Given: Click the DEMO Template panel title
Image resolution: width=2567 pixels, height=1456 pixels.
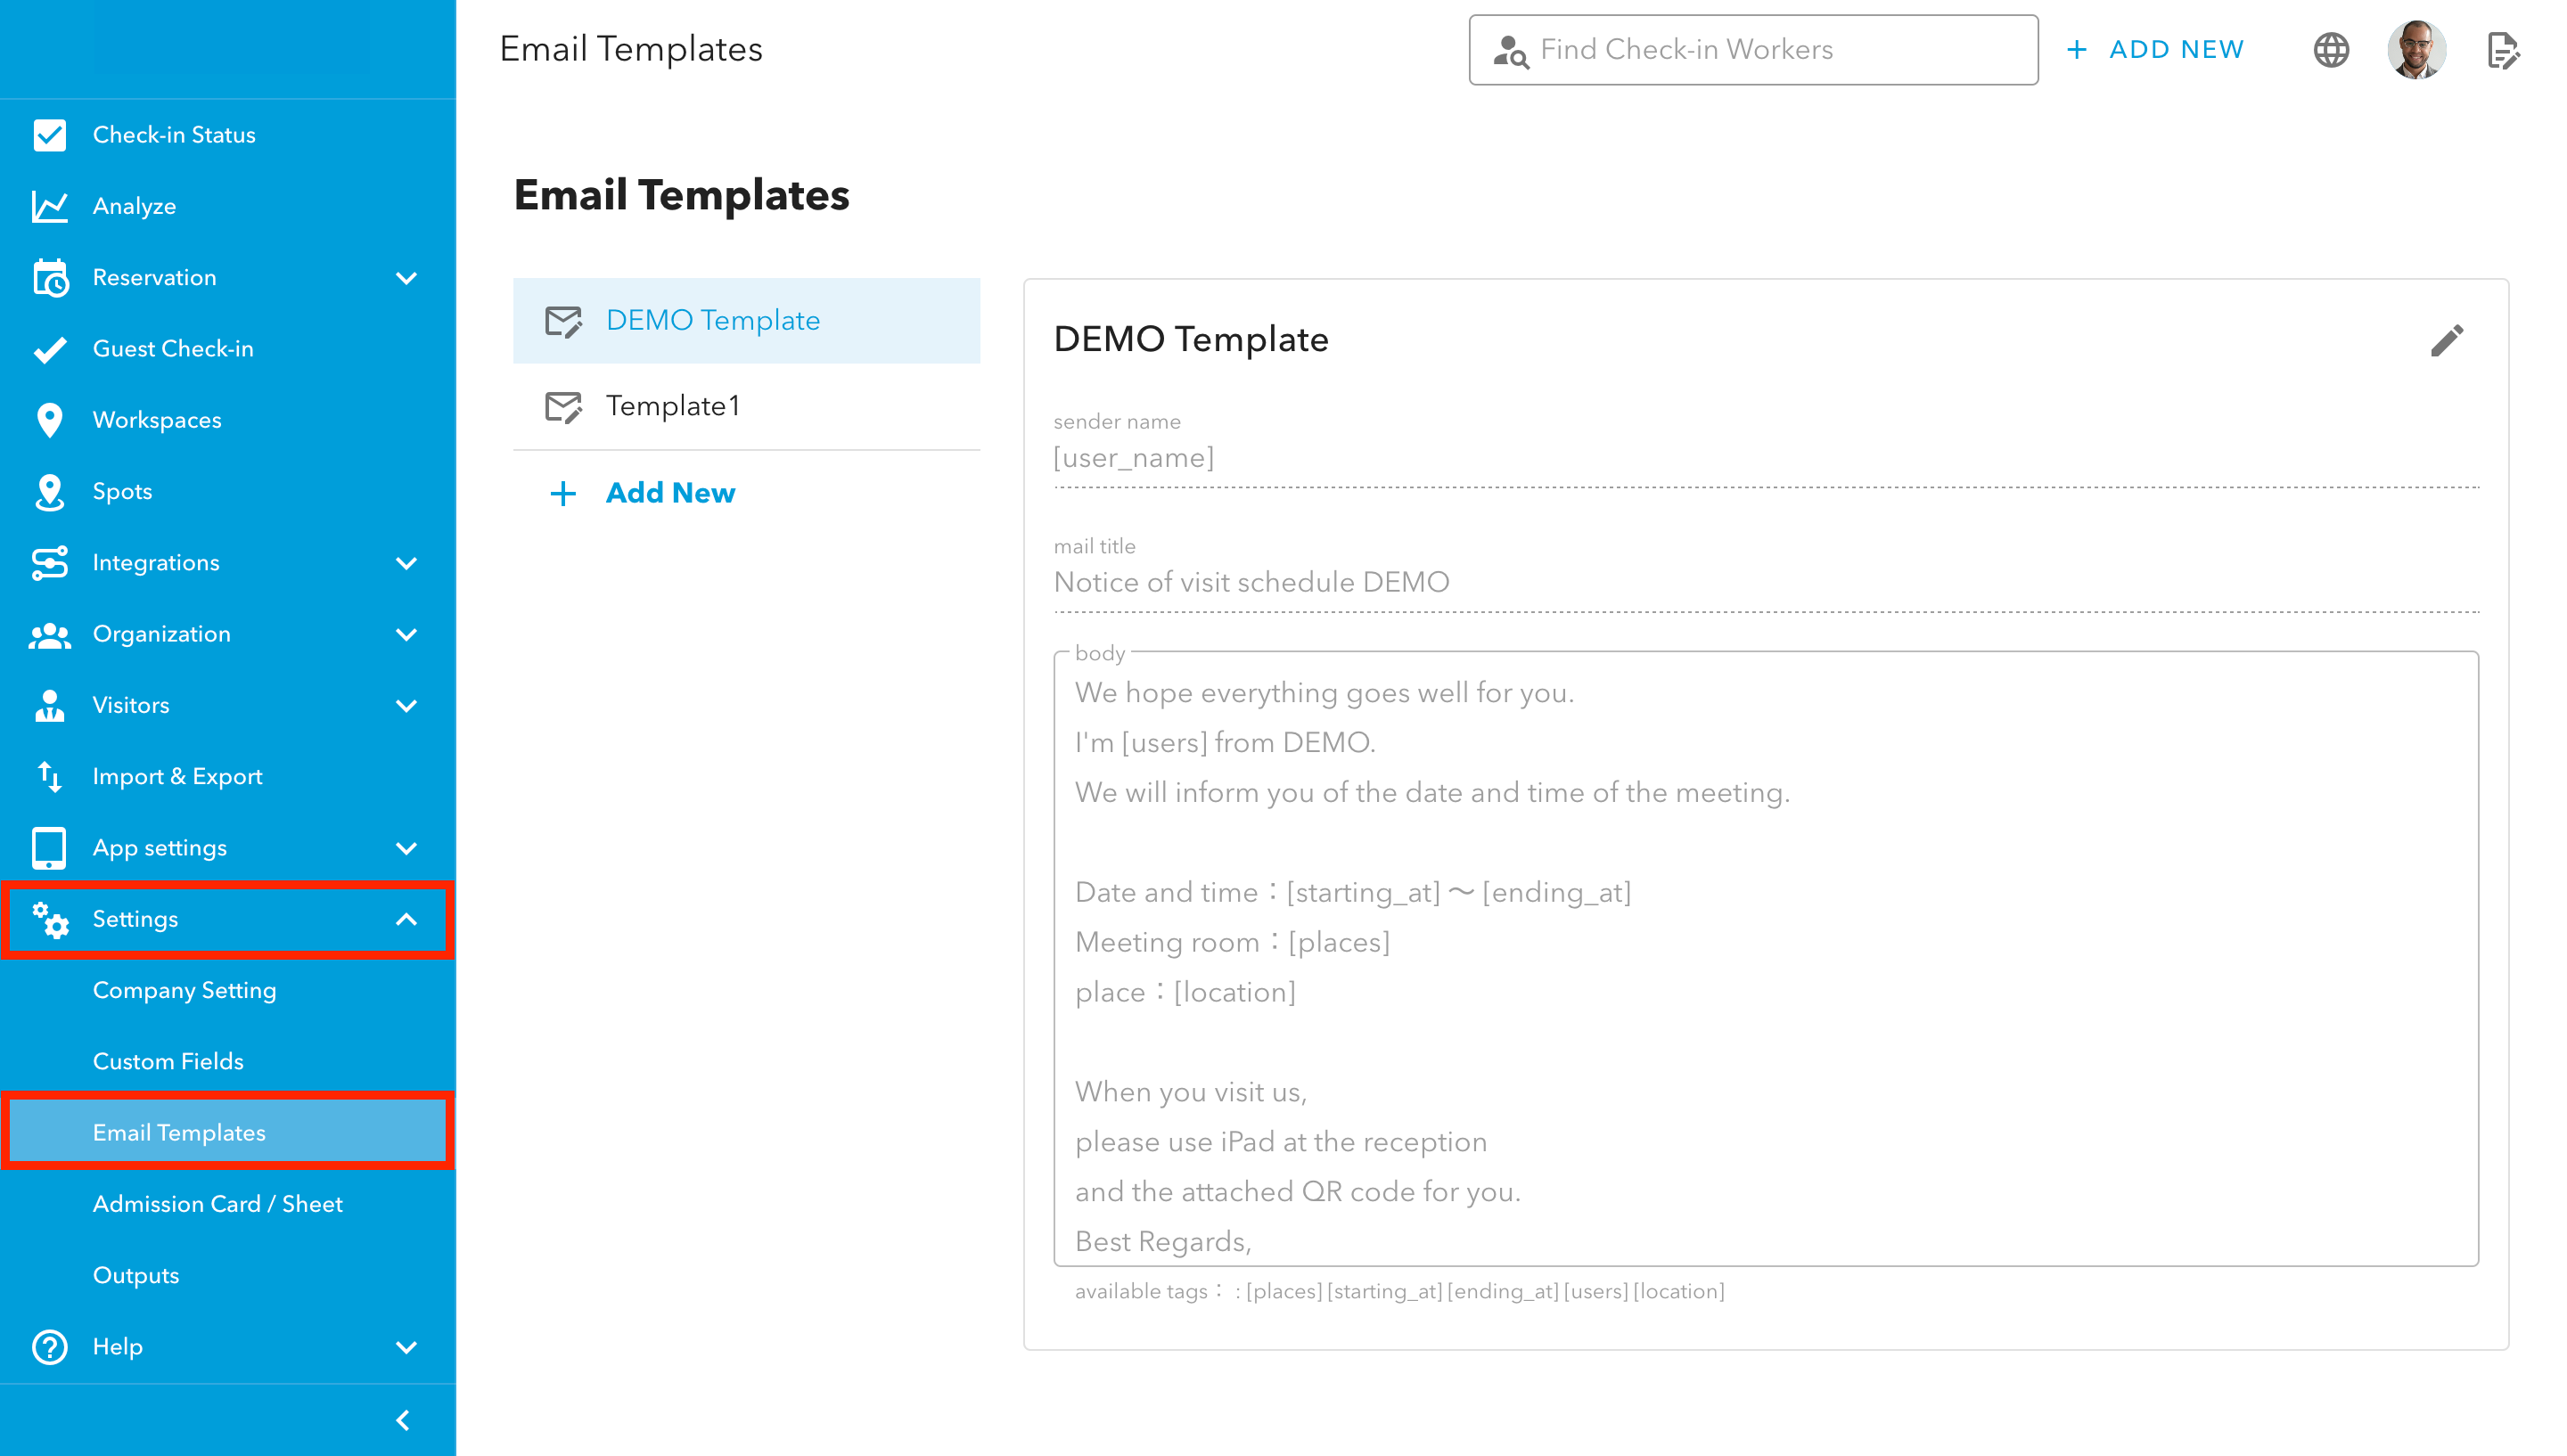Looking at the screenshot, I should point(1190,340).
